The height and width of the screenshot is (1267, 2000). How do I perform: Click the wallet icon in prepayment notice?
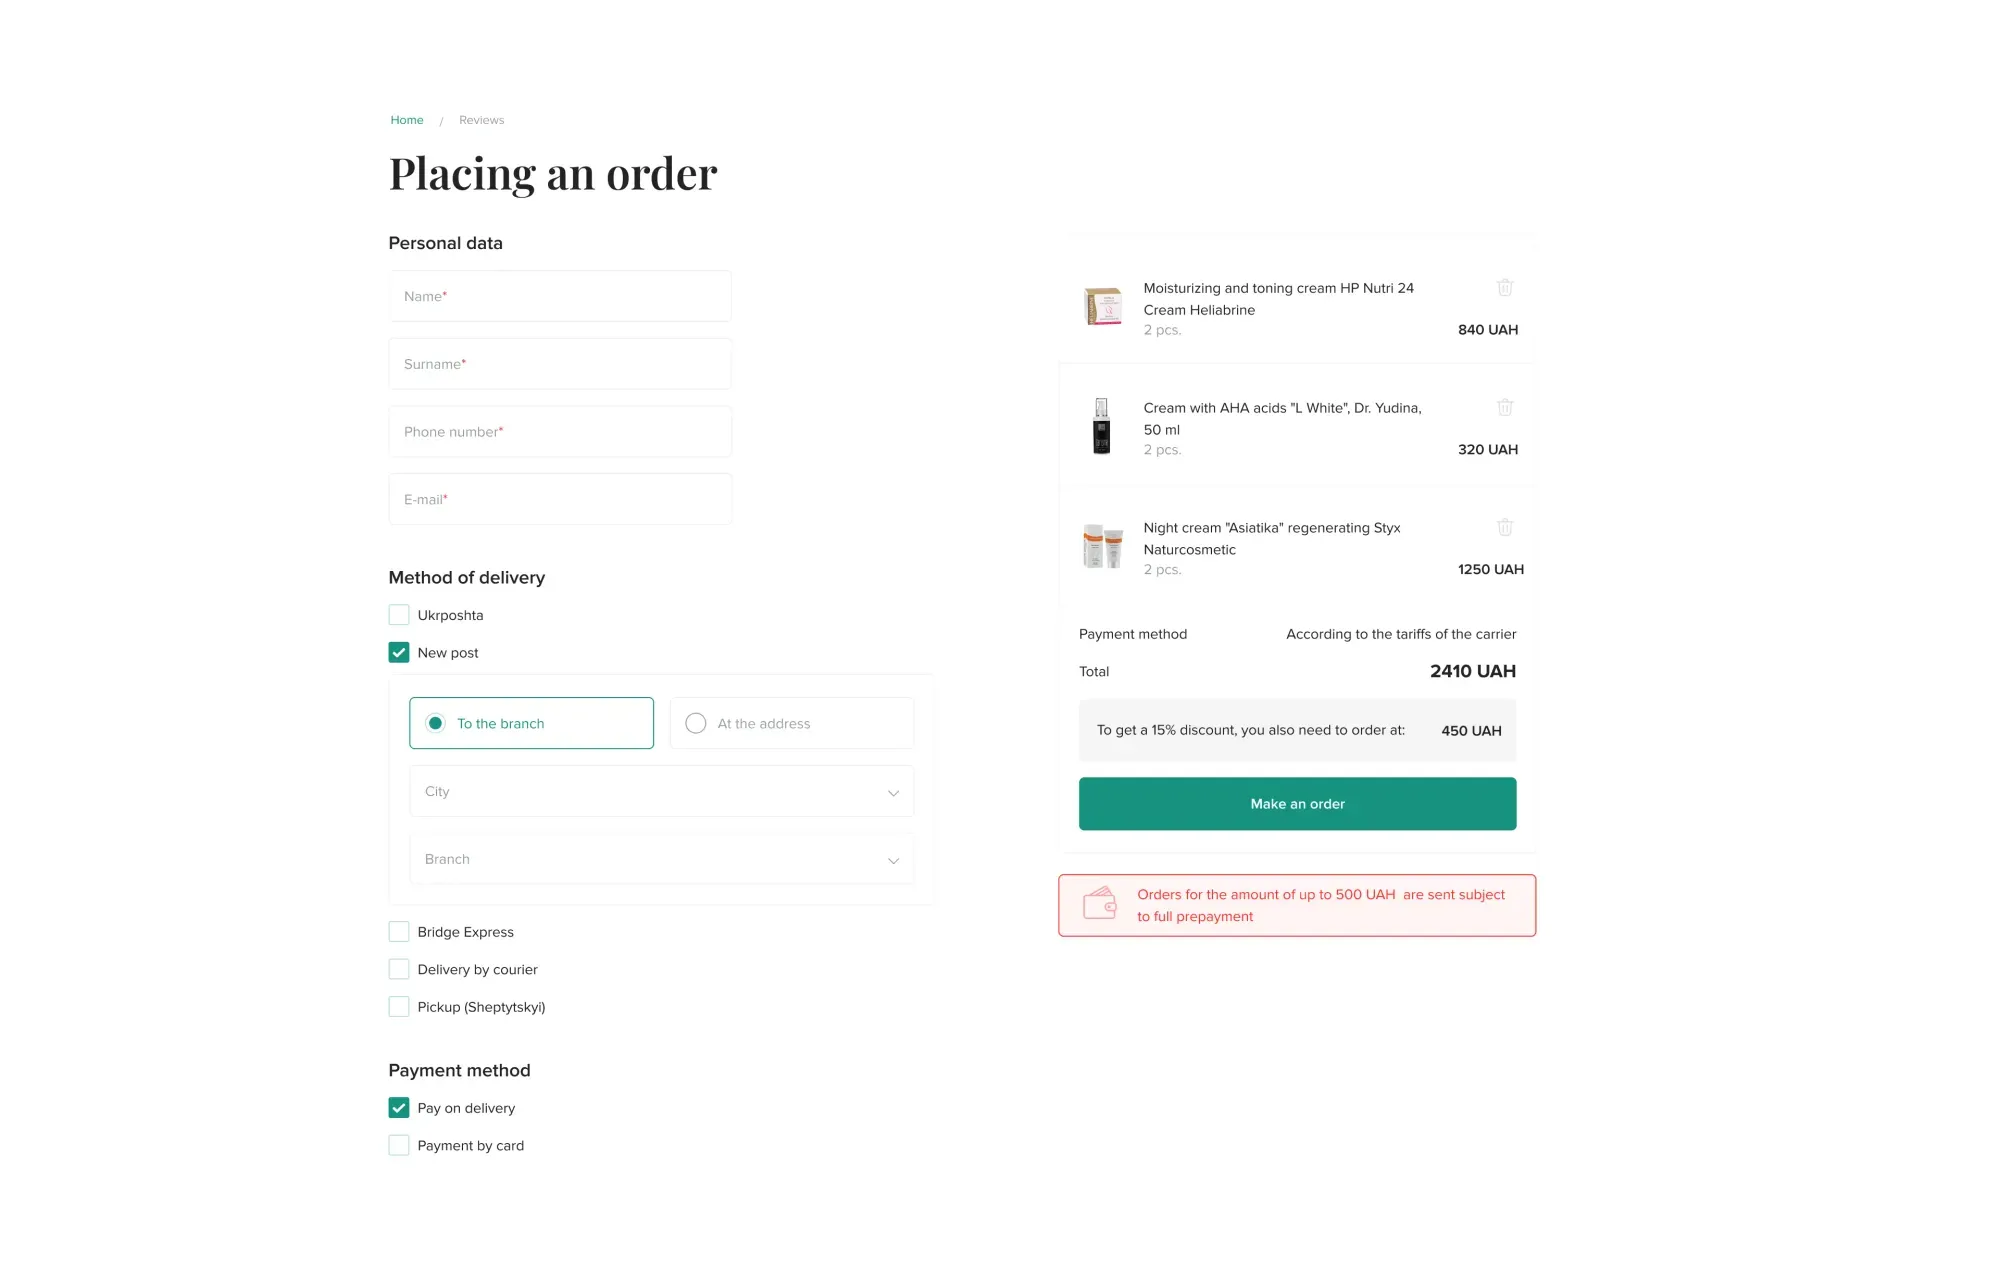pos(1101,904)
